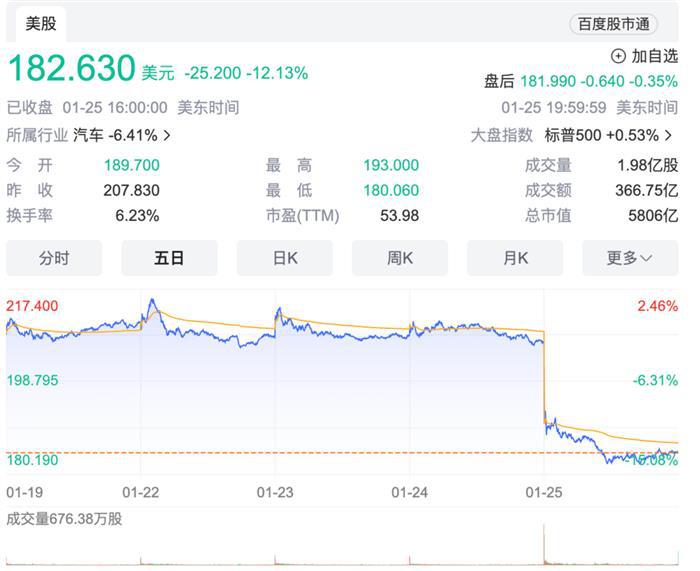Click the 01-23 date label on axis

pyautogui.click(x=274, y=492)
